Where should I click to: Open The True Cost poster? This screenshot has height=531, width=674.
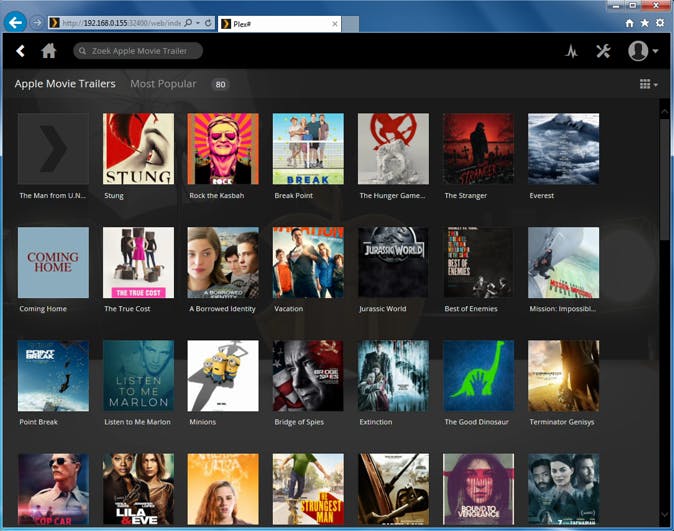138,263
